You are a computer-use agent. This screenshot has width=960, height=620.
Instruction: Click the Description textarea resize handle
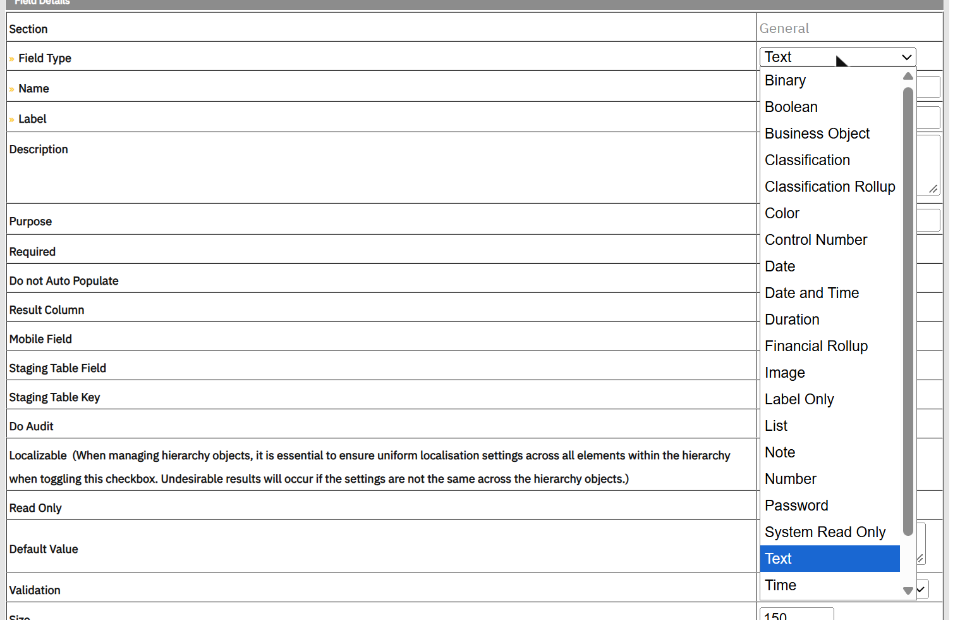click(933, 189)
